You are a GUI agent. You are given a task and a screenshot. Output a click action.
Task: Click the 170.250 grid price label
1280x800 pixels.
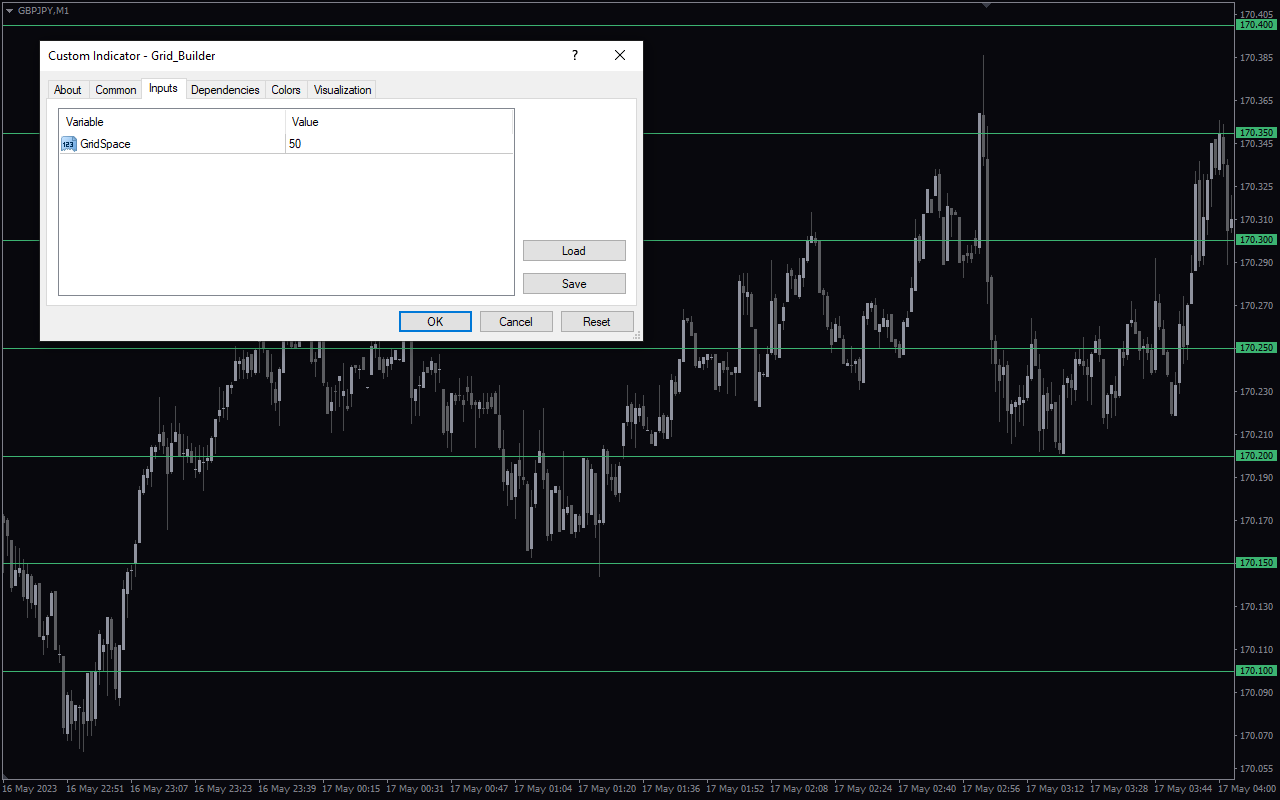[x=1257, y=348]
